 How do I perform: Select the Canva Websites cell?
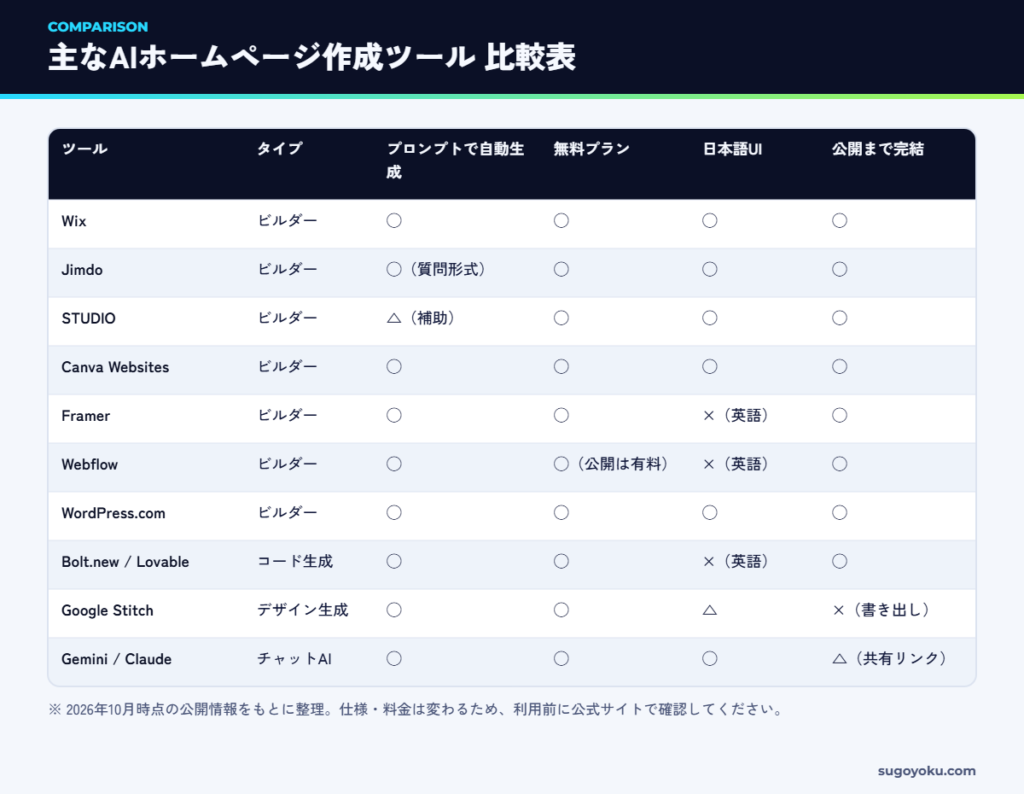pyautogui.click(x=115, y=367)
